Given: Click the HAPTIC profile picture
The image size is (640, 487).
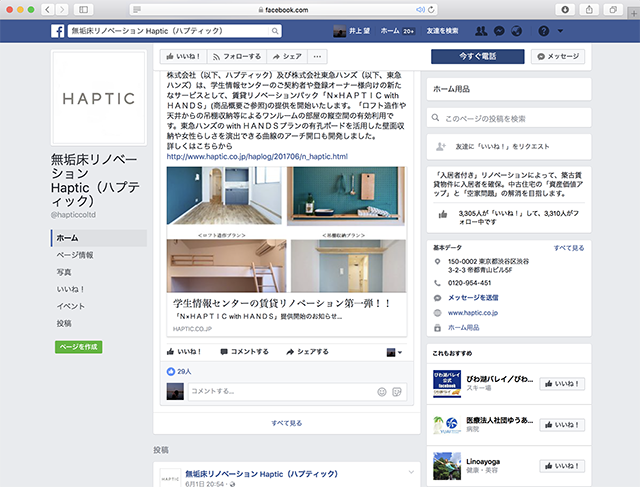Looking at the screenshot, I should (x=99, y=98).
